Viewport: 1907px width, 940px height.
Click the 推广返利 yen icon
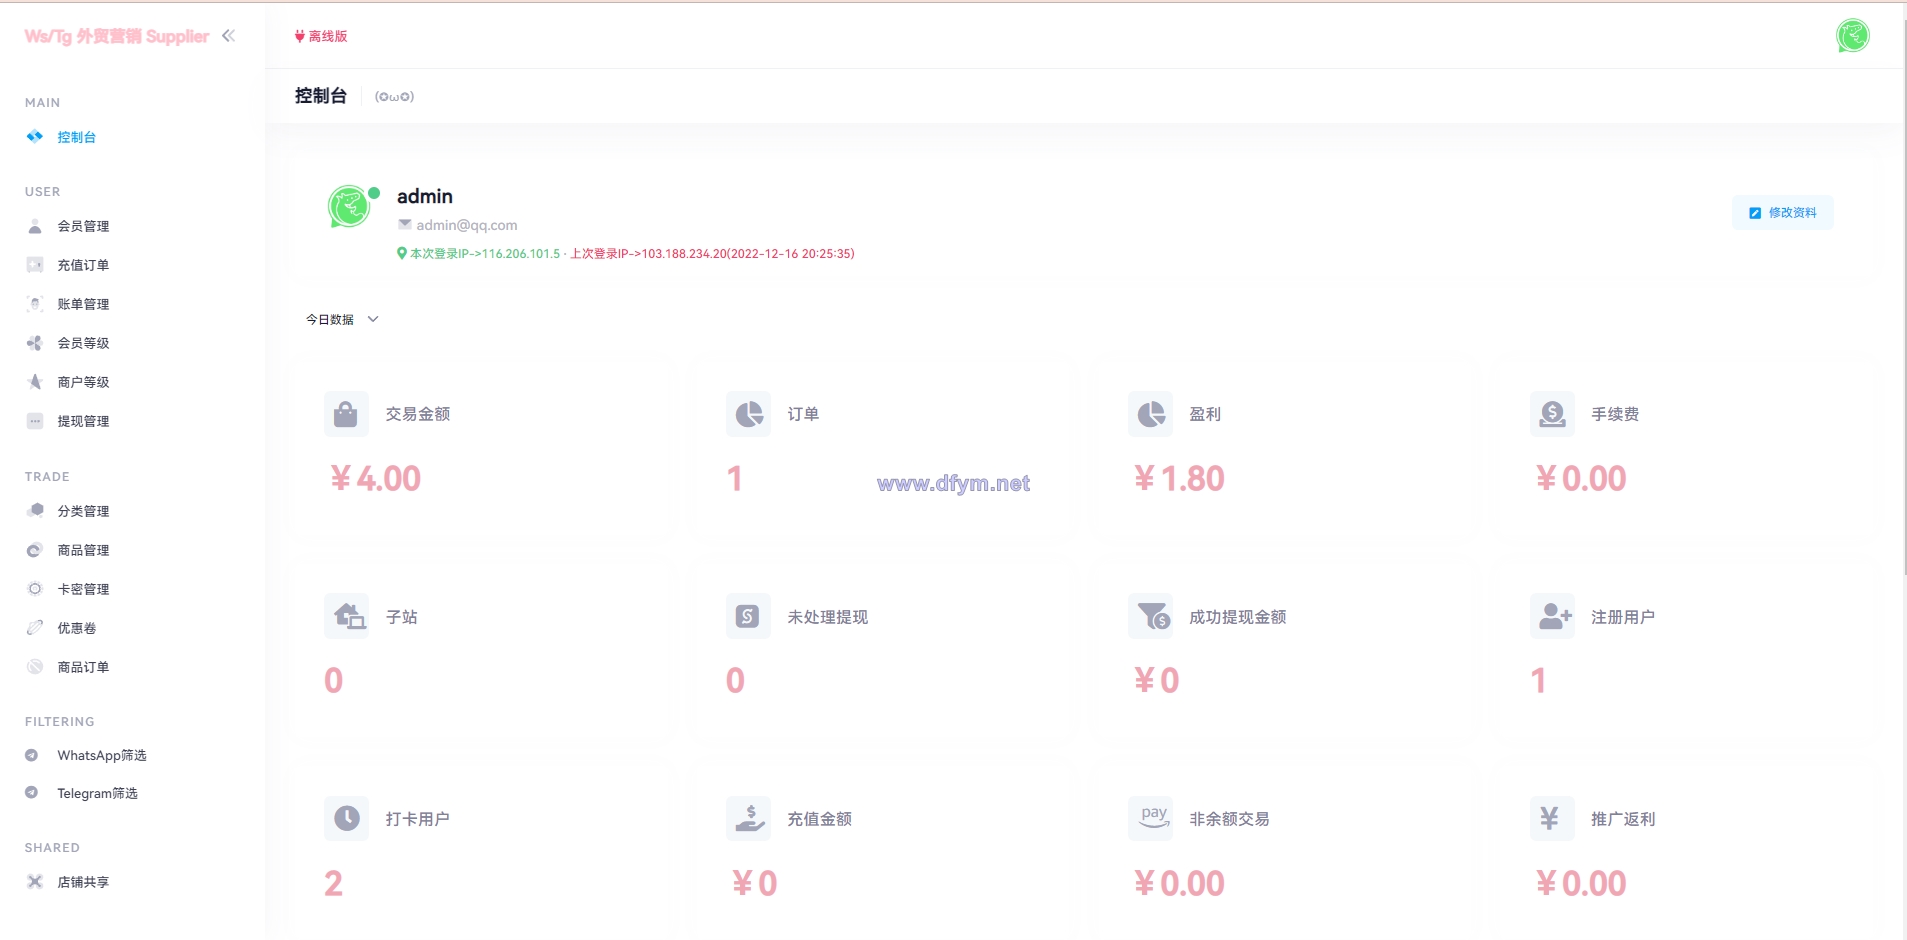click(1552, 818)
